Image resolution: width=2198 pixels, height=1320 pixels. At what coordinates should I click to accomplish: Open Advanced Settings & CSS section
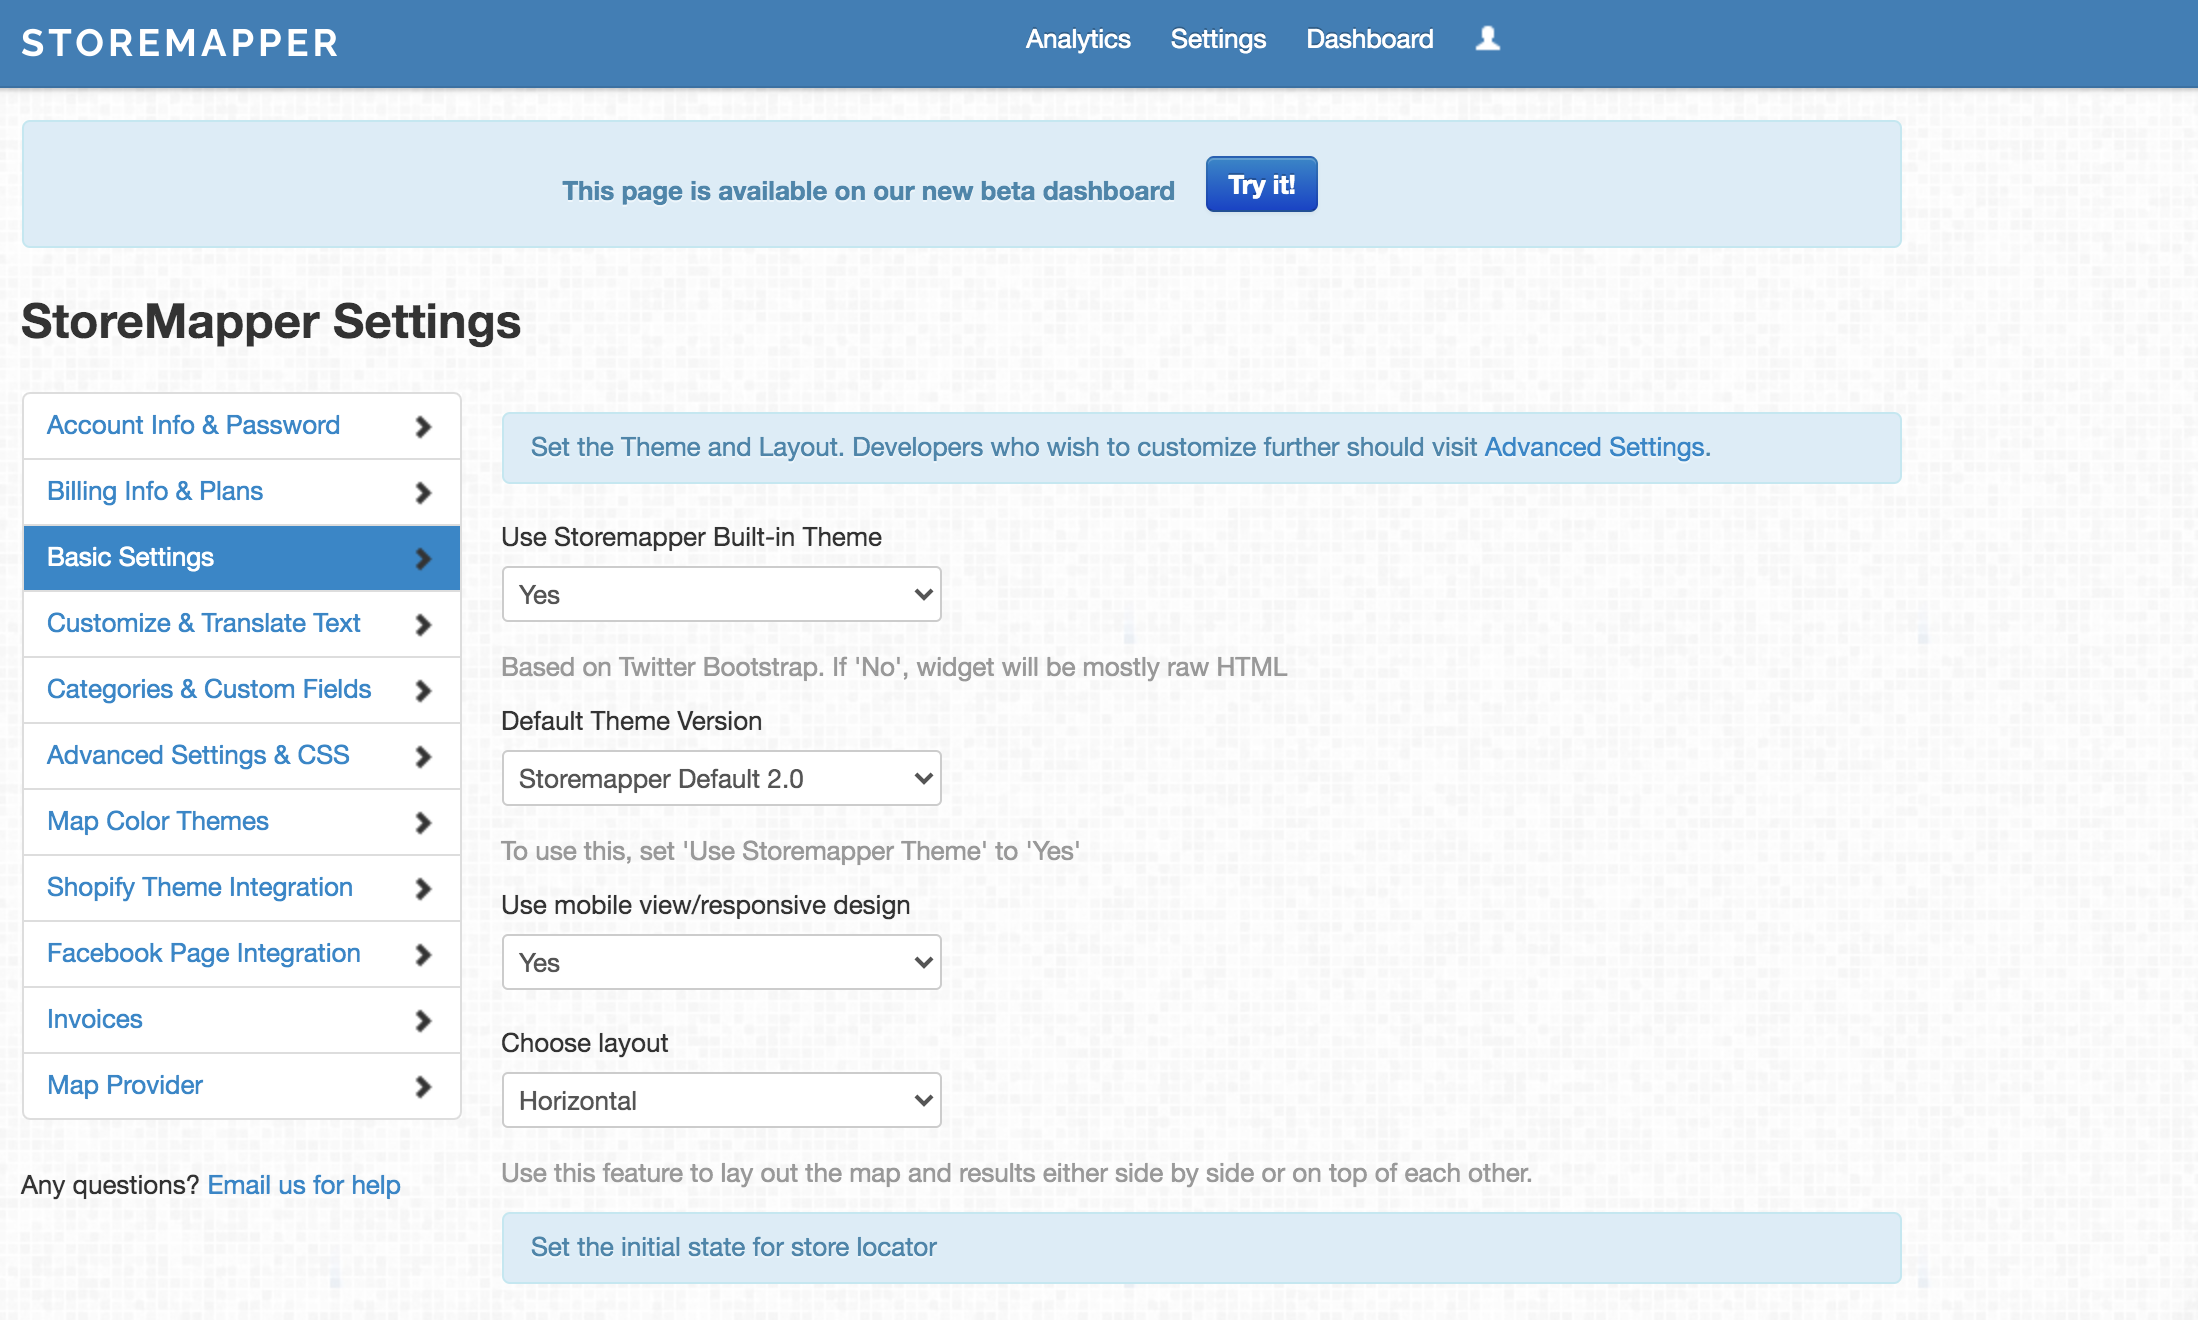tap(241, 756)
